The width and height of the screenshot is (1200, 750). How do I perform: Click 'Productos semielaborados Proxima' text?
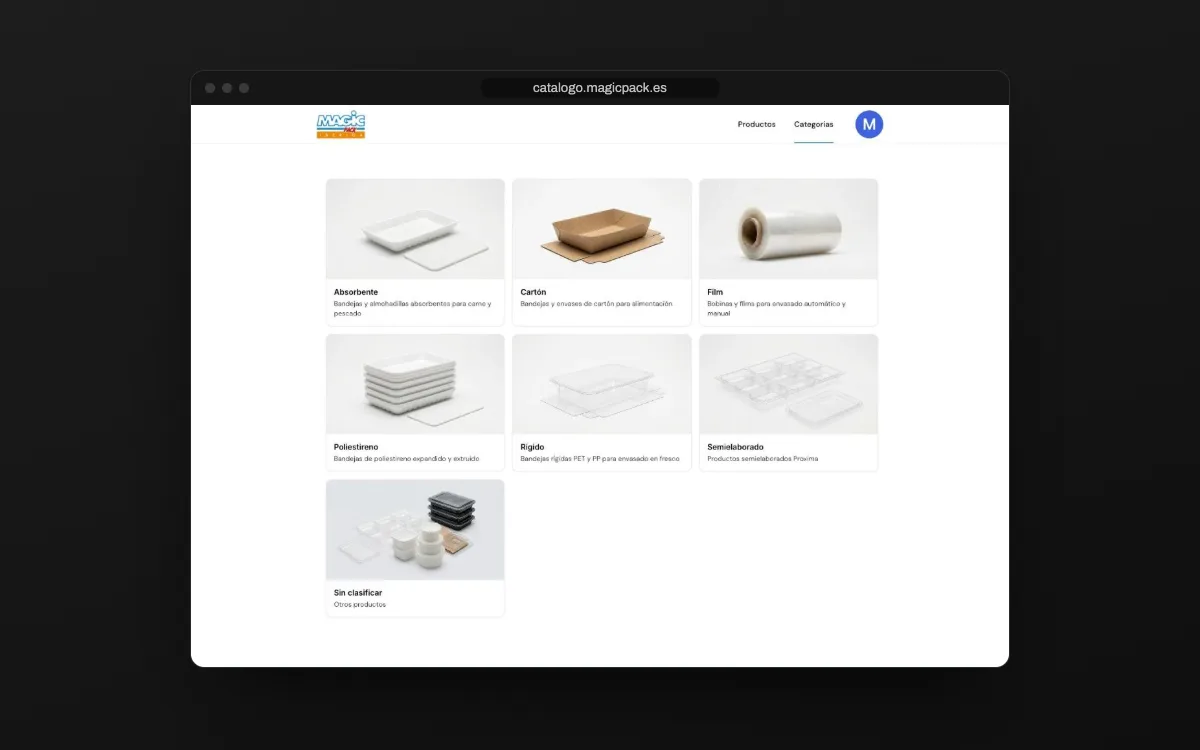pyautogui.click(x=762, y=459)
